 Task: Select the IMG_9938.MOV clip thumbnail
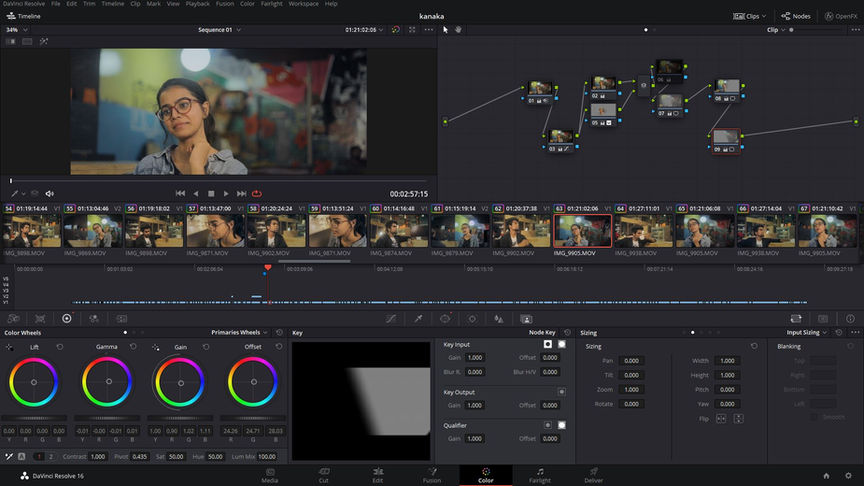point(643,231)
